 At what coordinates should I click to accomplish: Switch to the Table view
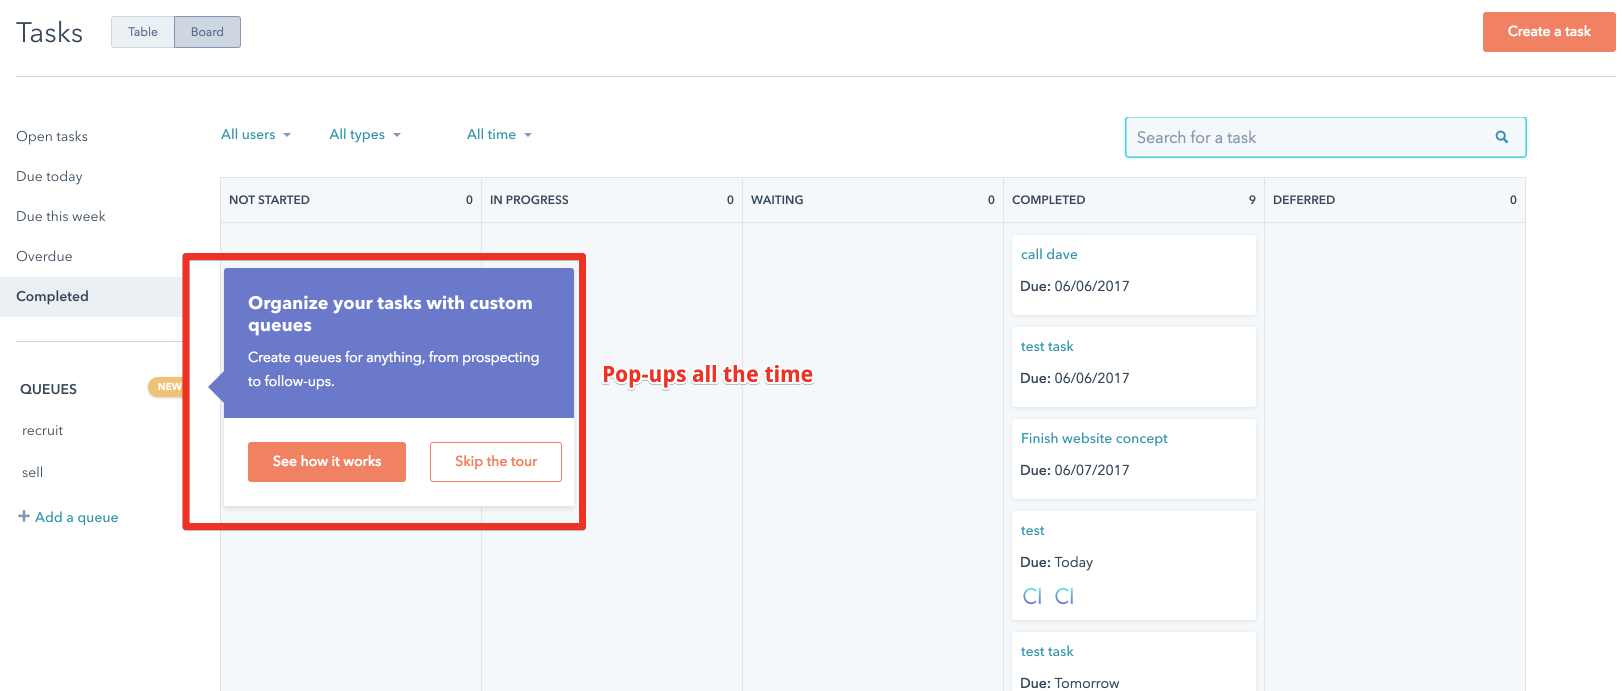coord(143,32)
